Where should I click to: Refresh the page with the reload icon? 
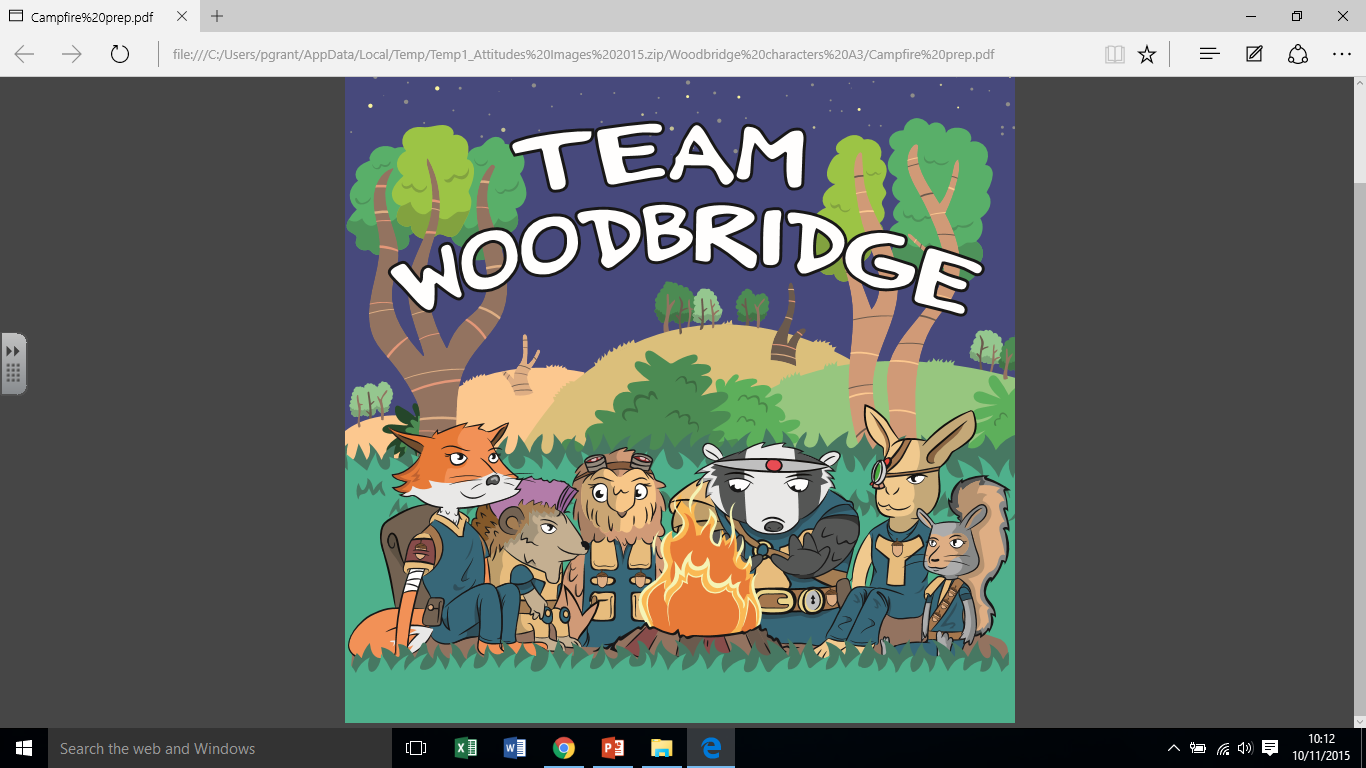tap(120, 54)
